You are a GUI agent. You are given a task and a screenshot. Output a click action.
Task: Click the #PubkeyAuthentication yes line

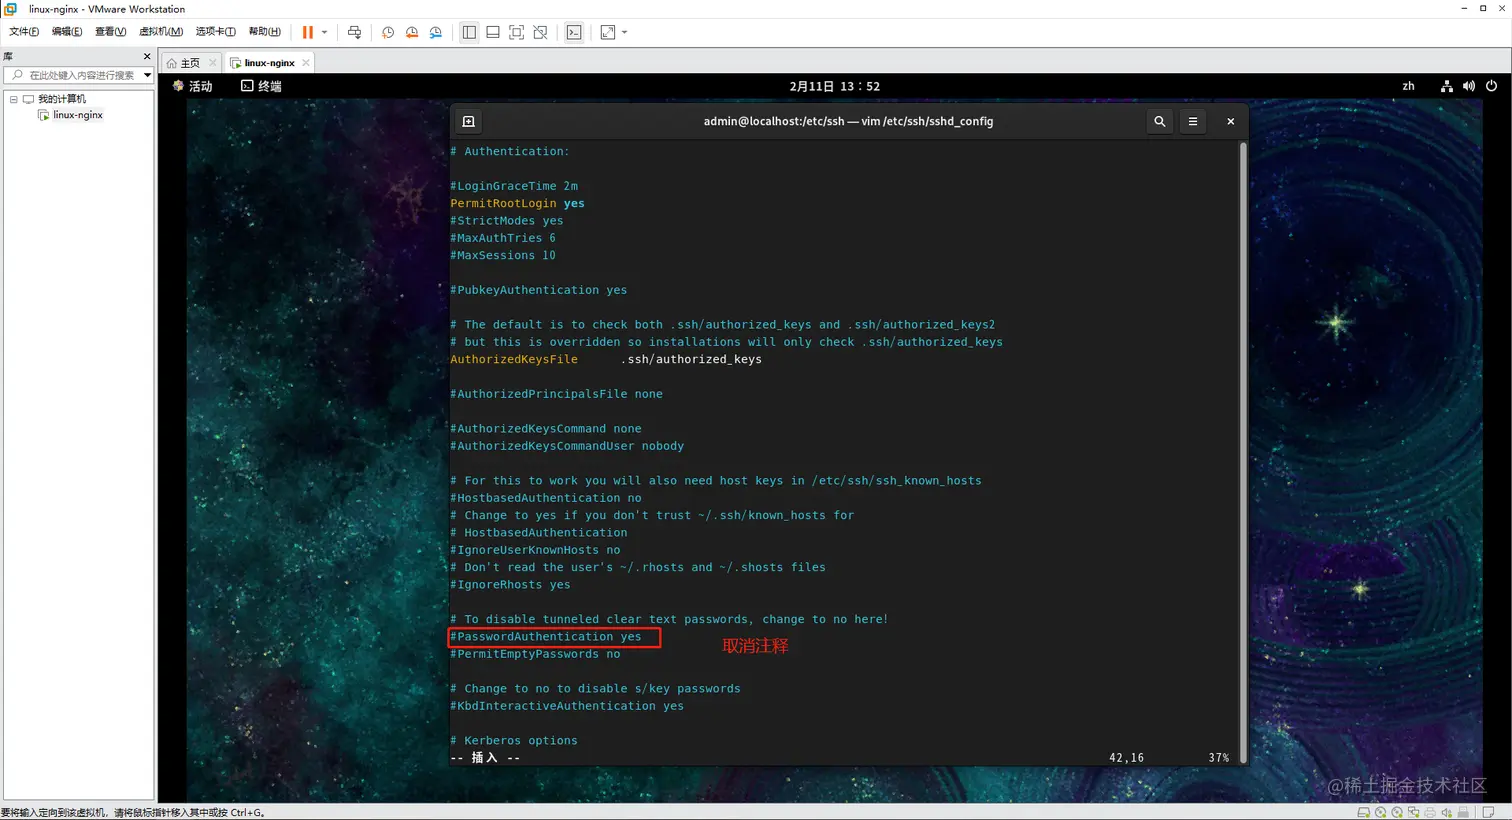tap(538, 290)
